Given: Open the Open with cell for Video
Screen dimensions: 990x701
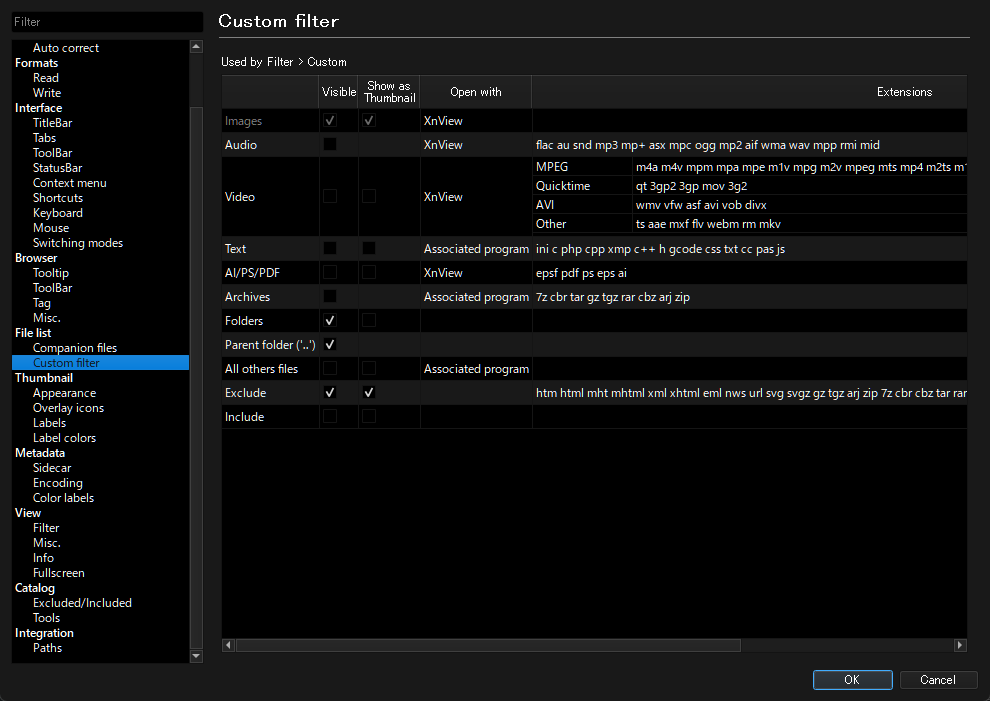Looking at the screenshot, I should pos(476,196).
